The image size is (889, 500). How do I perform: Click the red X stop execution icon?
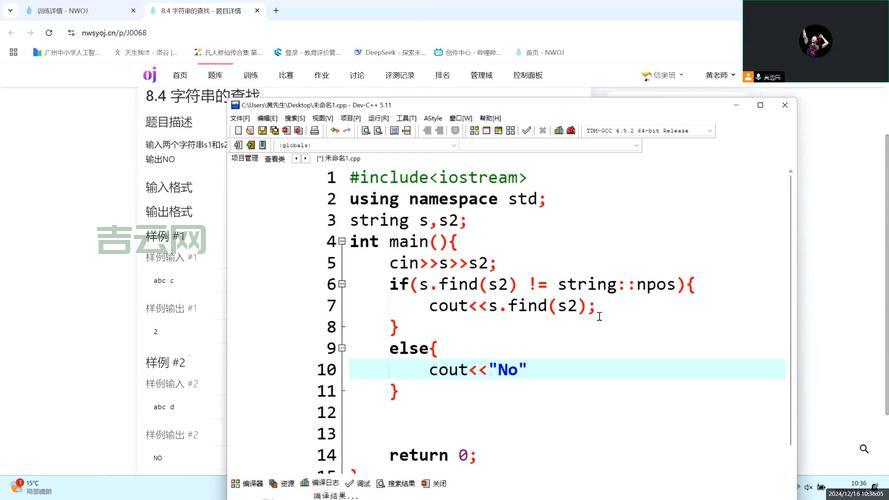(543, 131)
